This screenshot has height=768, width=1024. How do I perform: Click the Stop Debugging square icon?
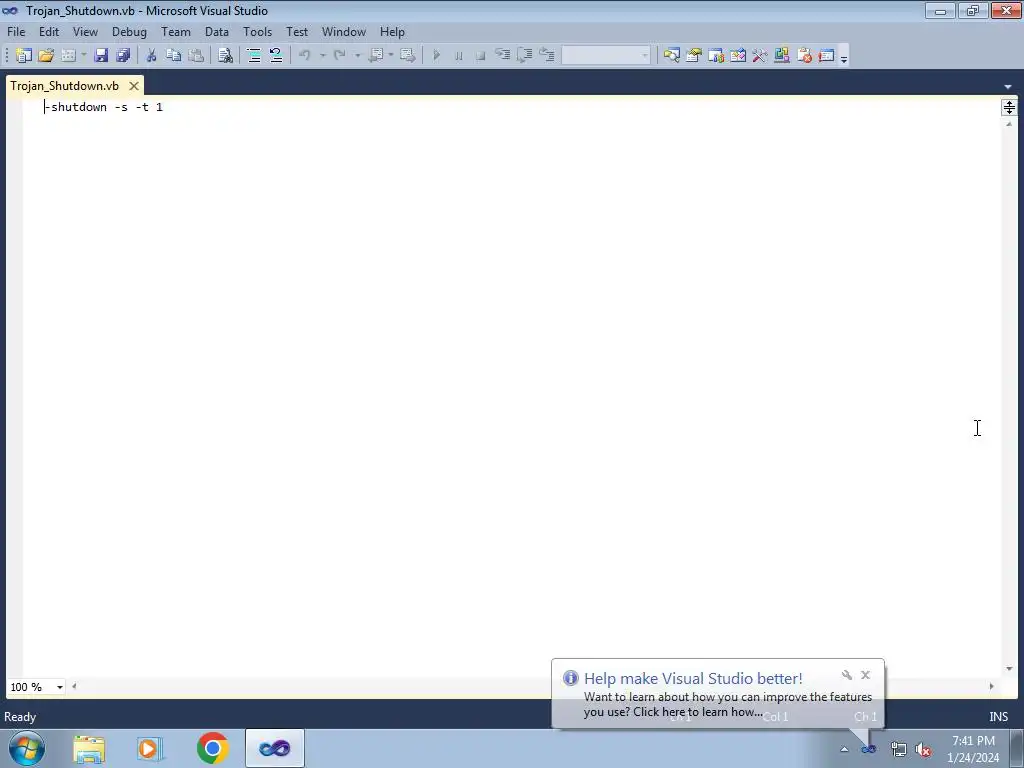click(x=481, y=56)
